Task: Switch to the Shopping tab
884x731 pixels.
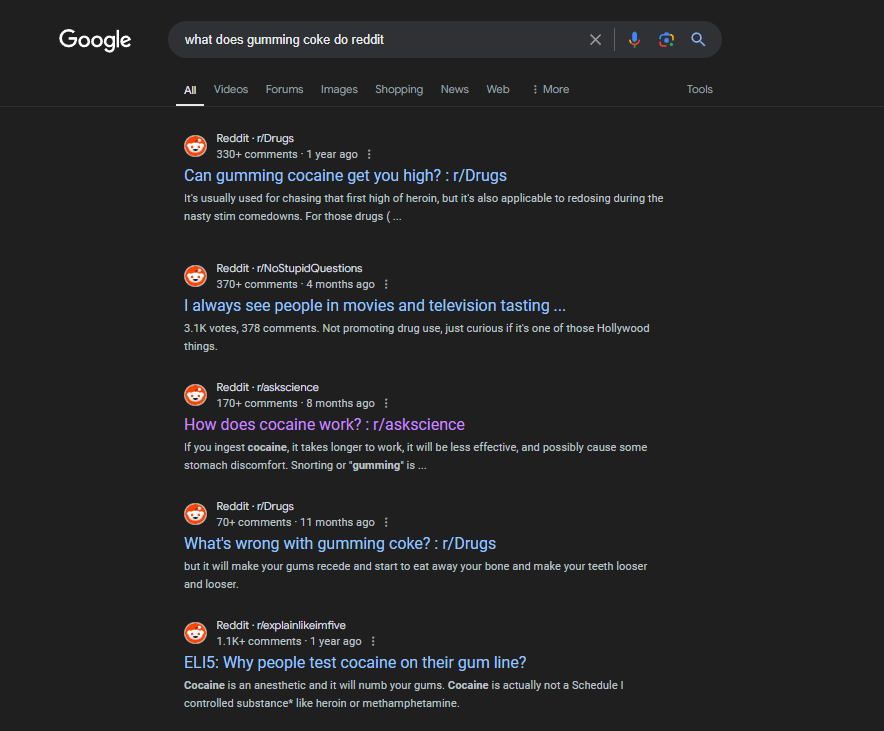Action: click(x=399, y=90)
